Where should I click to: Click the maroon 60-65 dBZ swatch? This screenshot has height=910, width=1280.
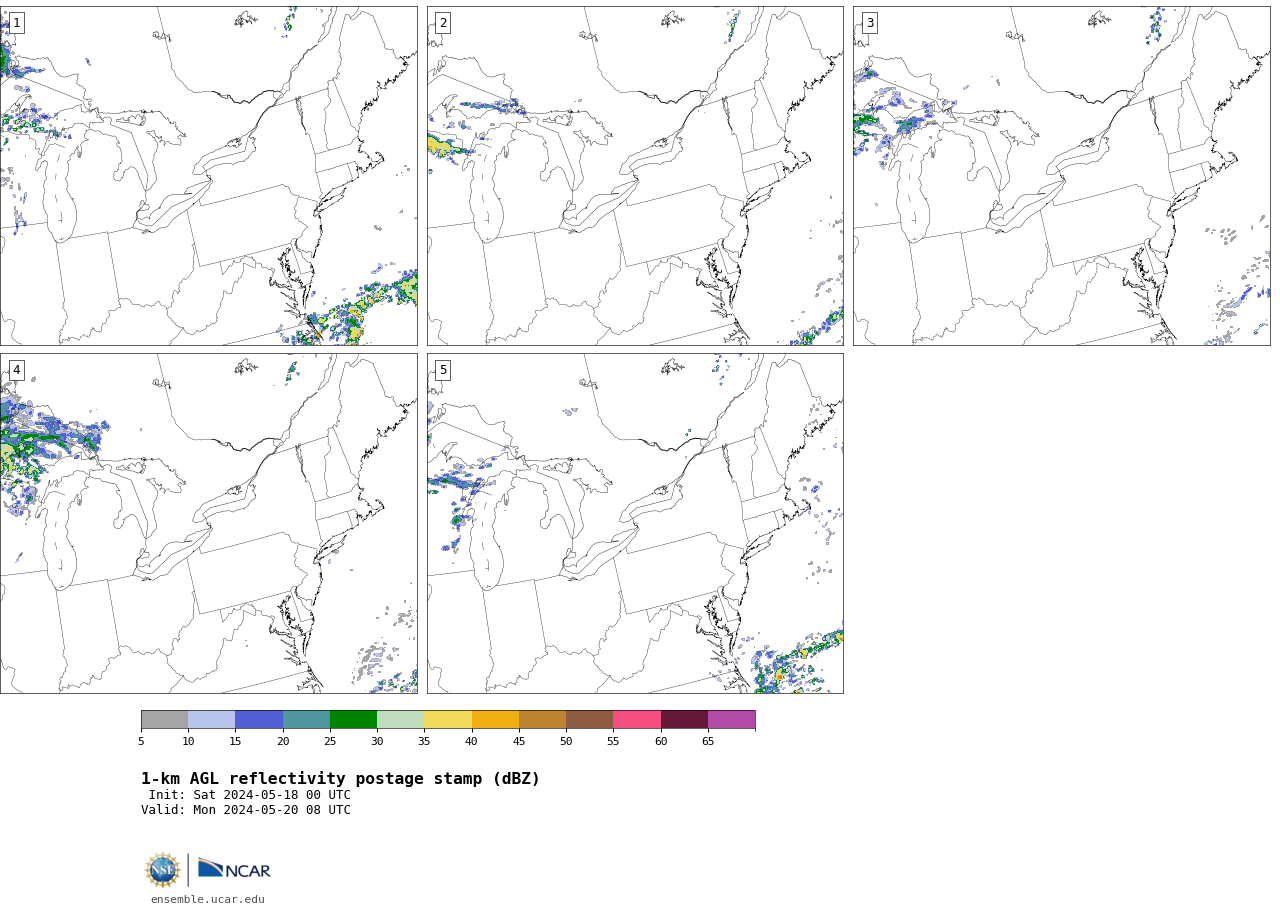coord(684,720)
